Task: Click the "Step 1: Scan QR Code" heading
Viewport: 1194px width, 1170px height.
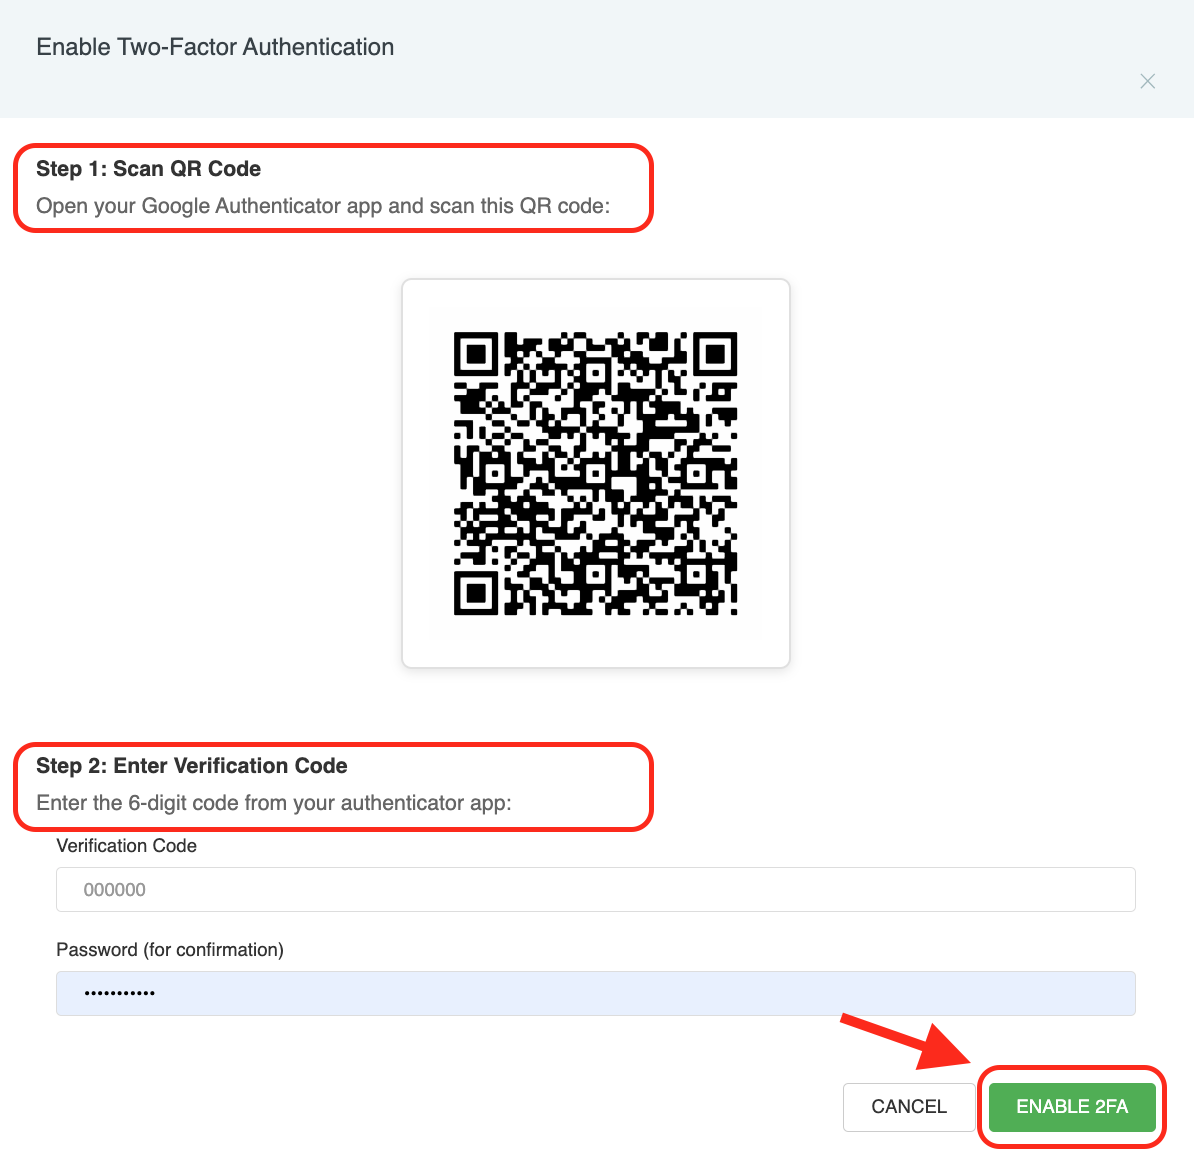Action: pyautogui.click(x=148, y=169)
